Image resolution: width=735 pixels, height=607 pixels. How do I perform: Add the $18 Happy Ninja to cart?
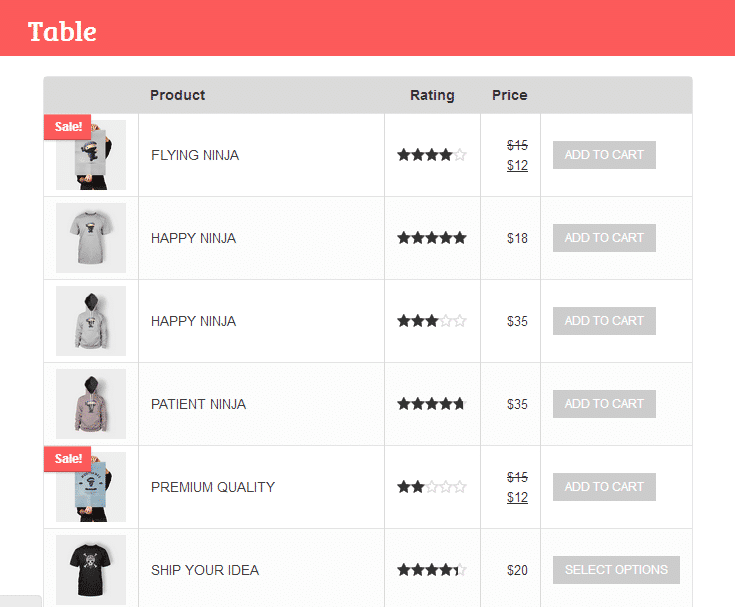[x=604, y=238]
